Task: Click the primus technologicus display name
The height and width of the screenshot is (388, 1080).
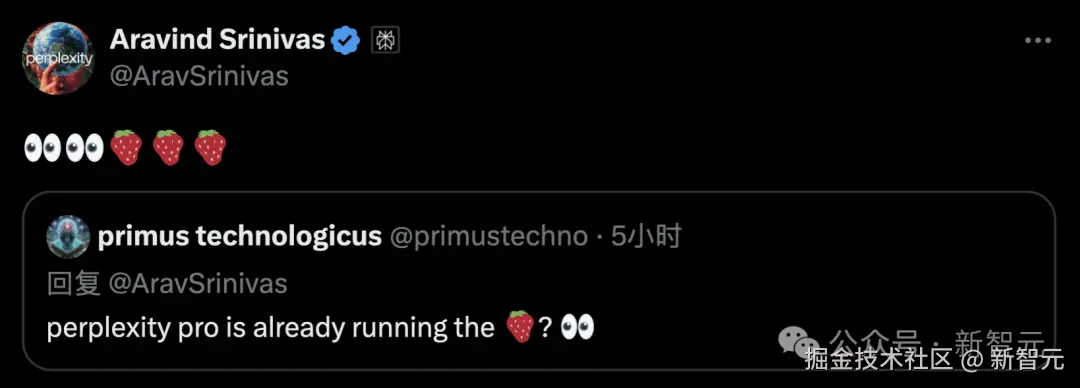Action: click(240, 237)
